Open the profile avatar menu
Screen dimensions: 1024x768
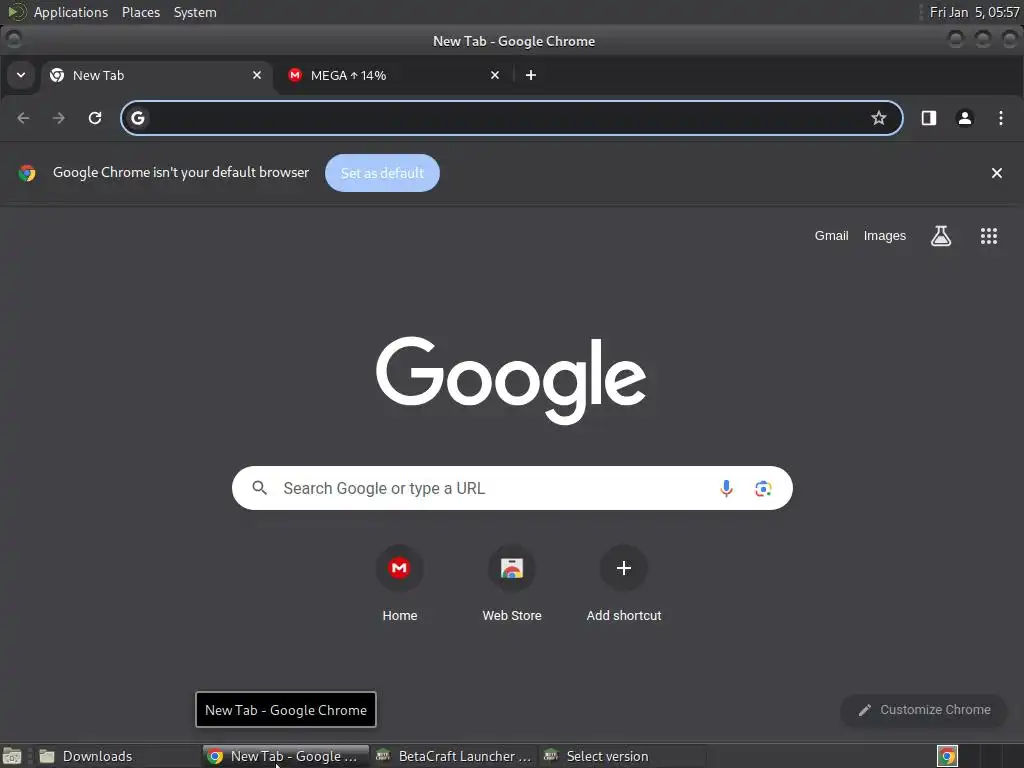pos(965,118)
